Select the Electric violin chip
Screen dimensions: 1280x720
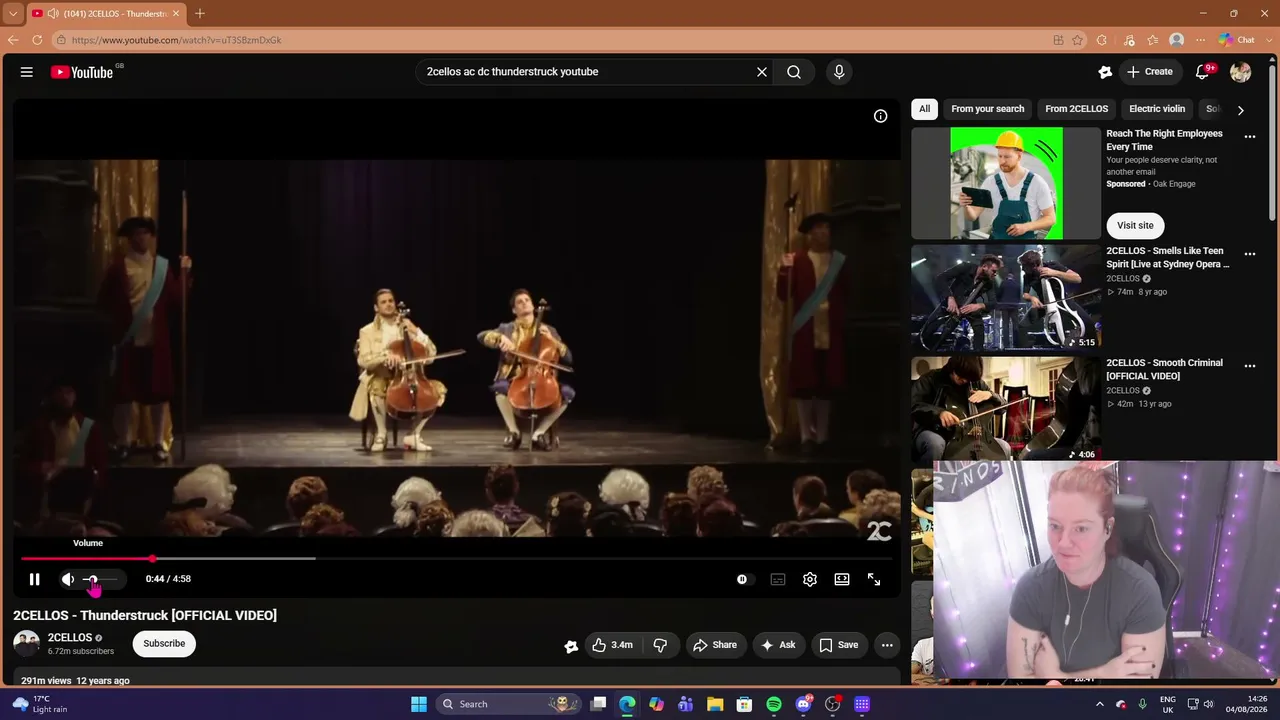click(x=1157, y=109)
